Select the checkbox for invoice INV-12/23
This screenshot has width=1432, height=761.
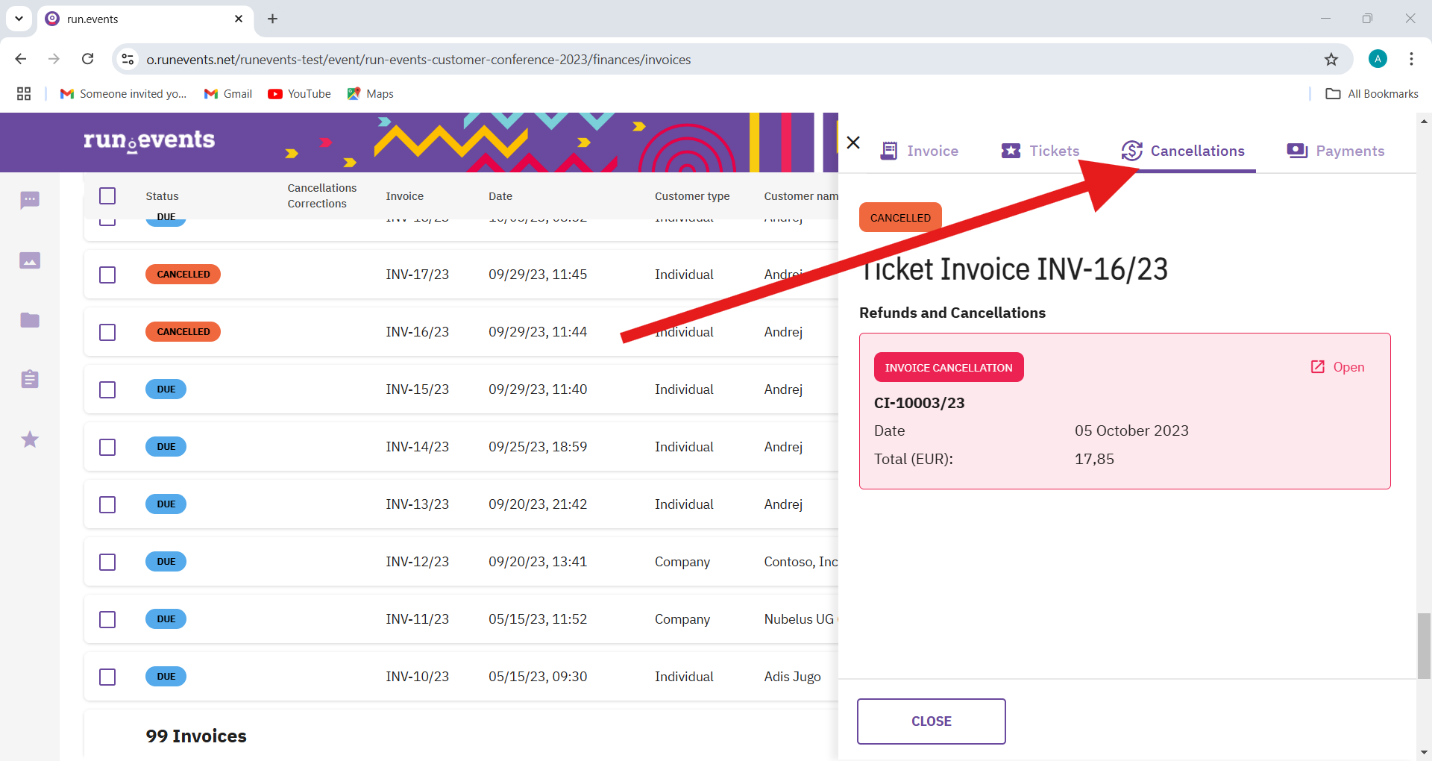[108, 562]
